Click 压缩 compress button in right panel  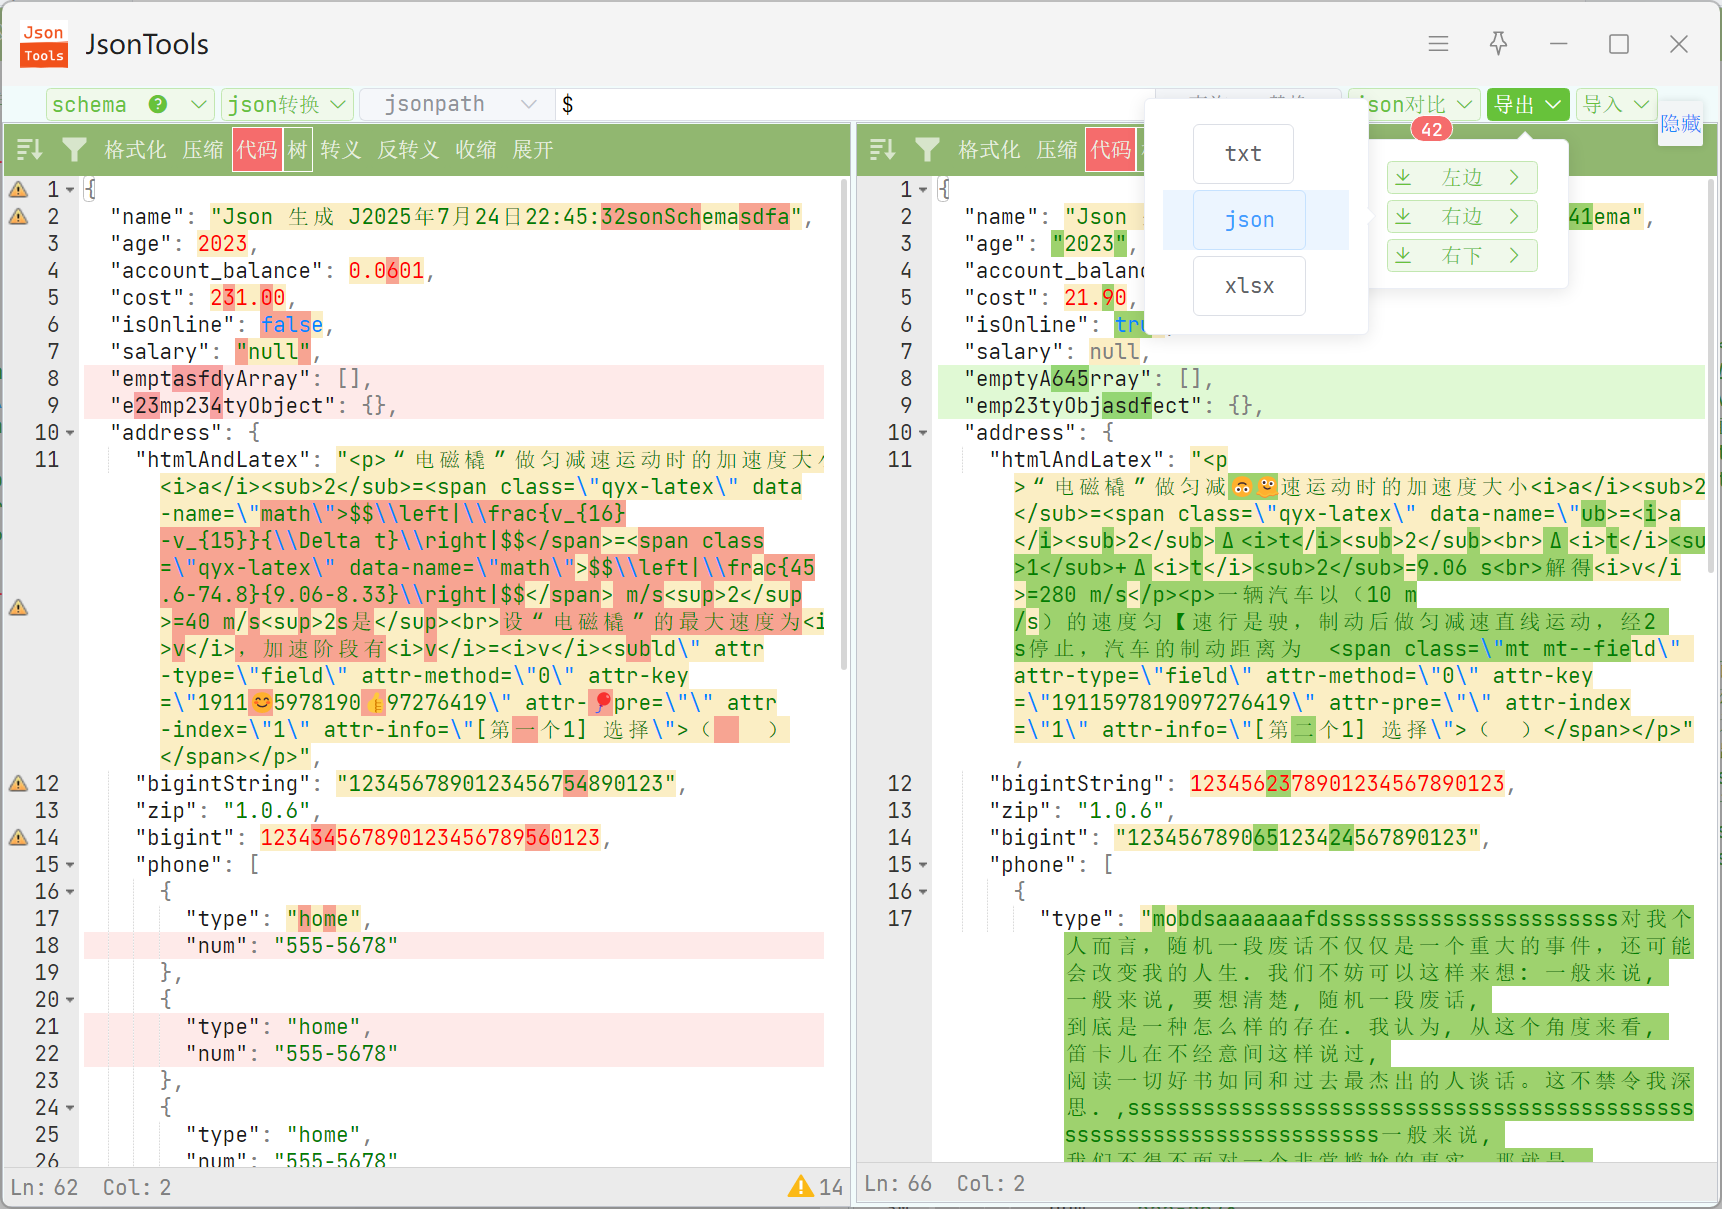click(1057, 150)
